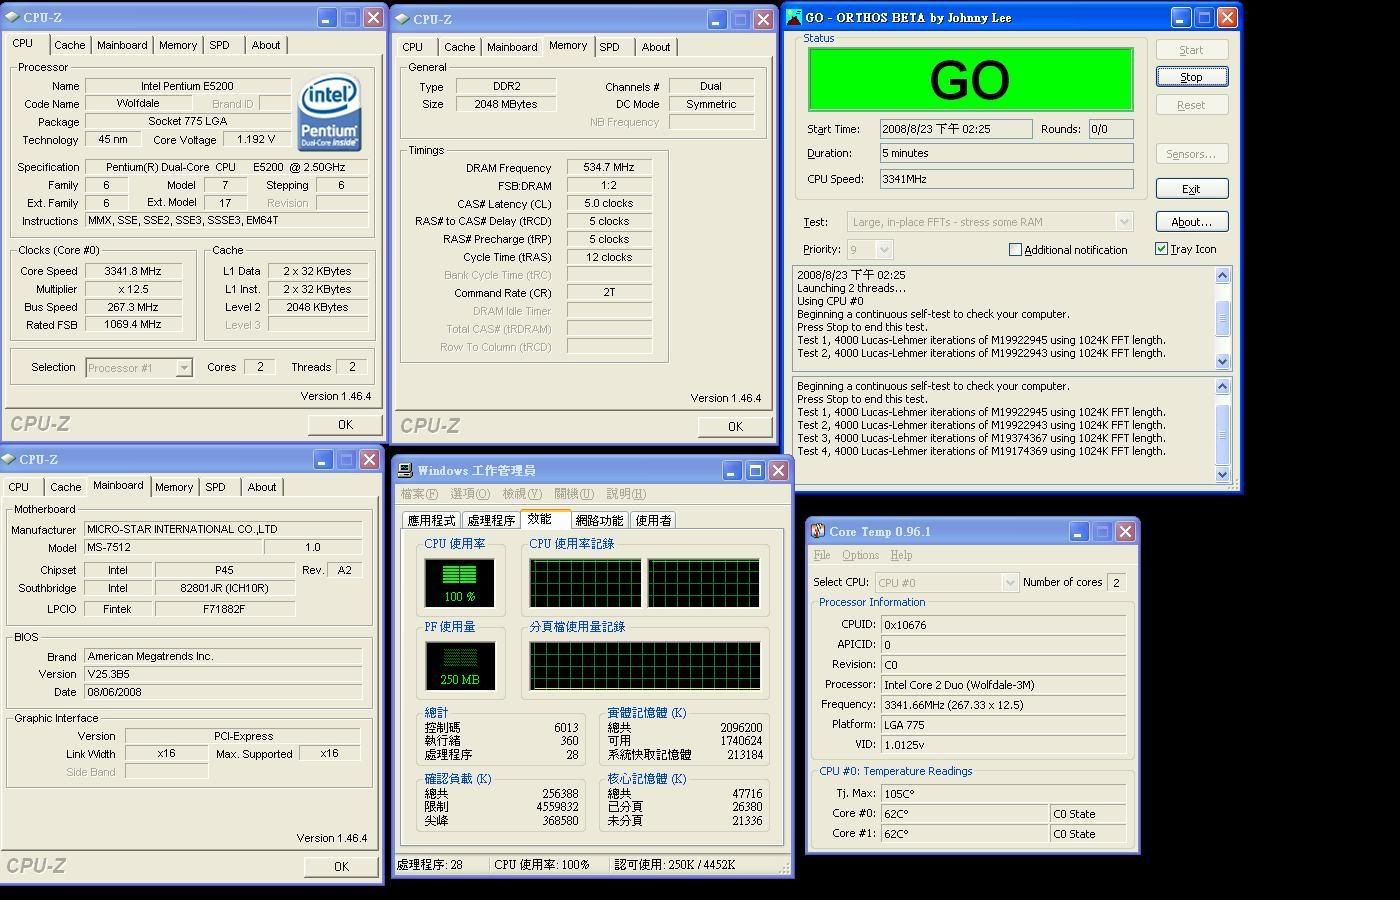This screenshot has width=1400, height=900.
Task: Open the Processor Selection dropdown in CPU-Z
Action: (x=184, y=368)
